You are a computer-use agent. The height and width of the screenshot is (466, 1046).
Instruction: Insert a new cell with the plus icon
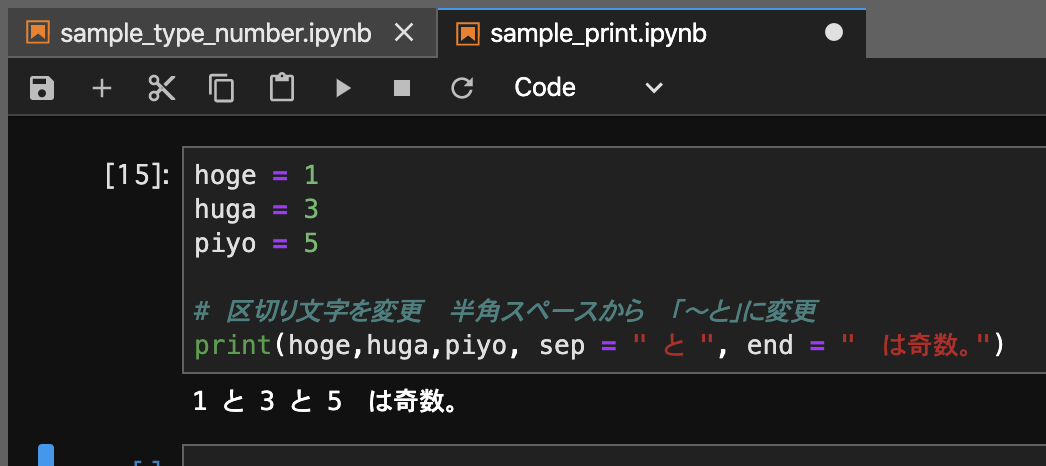point(101,88)
